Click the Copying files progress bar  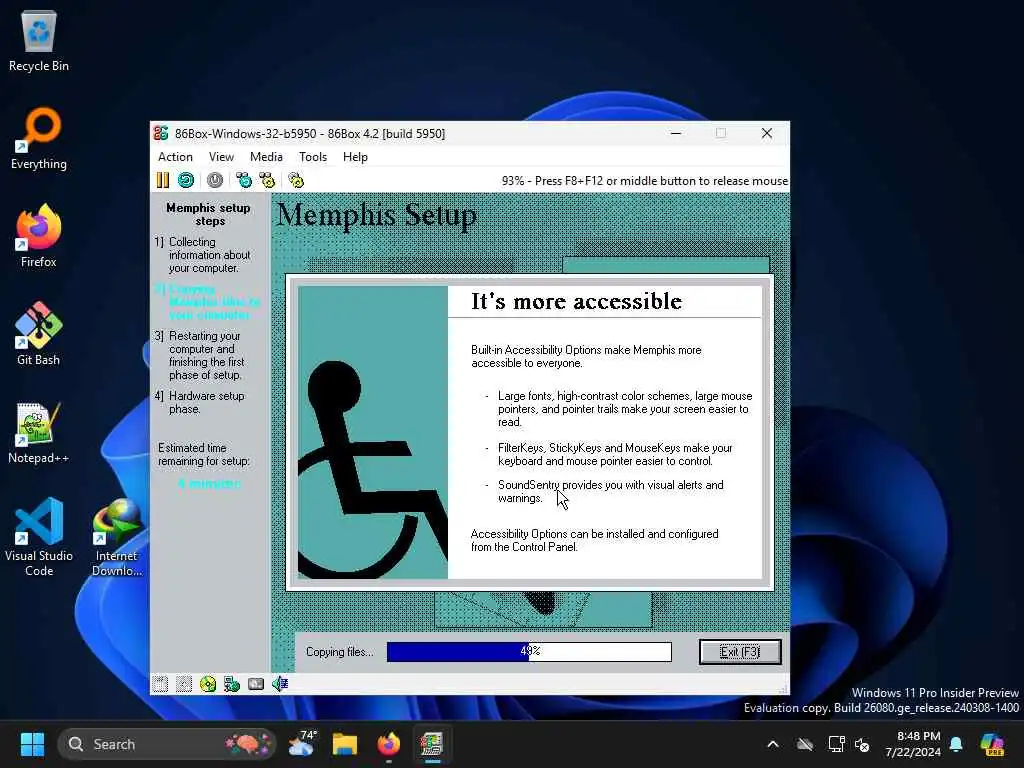click(529, 652)
